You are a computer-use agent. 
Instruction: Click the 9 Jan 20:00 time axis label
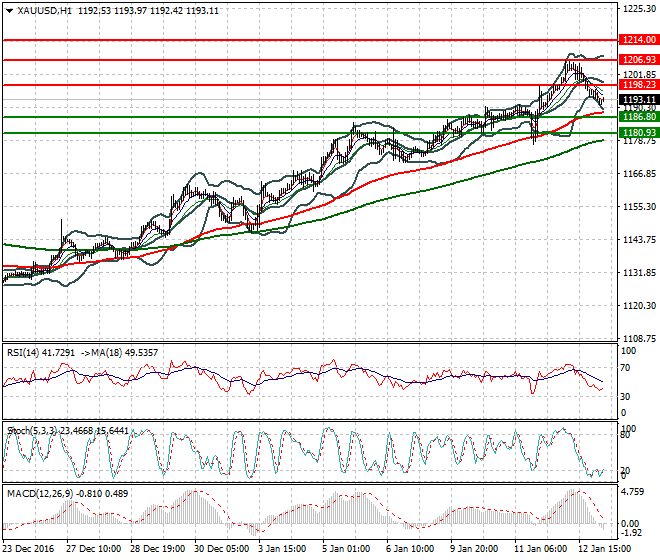474,549
